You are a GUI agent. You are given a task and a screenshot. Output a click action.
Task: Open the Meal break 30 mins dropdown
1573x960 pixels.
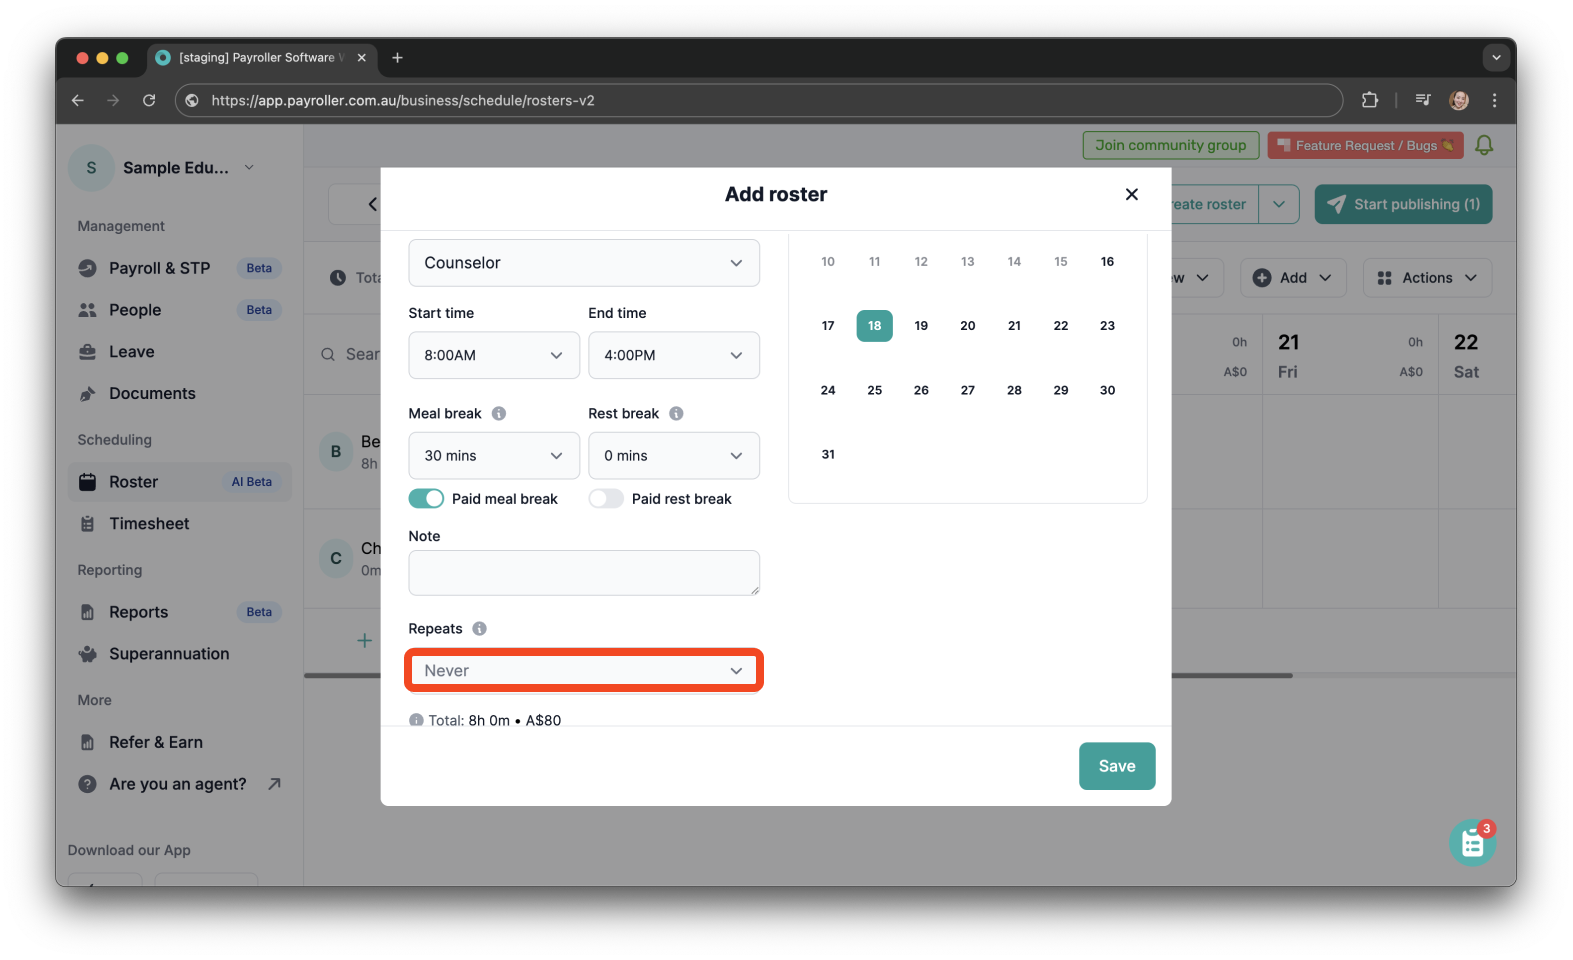click(x=494, y=455)
